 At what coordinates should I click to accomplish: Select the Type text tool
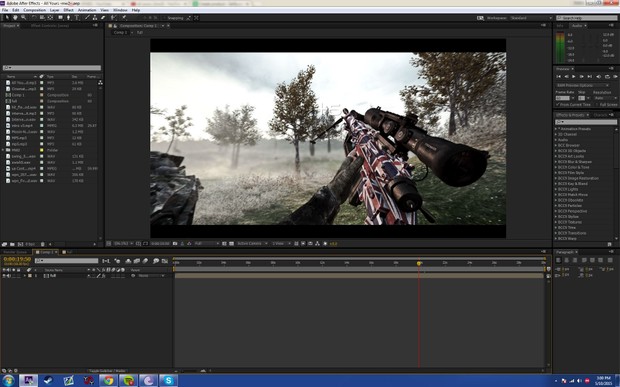[x=77, y=17]
